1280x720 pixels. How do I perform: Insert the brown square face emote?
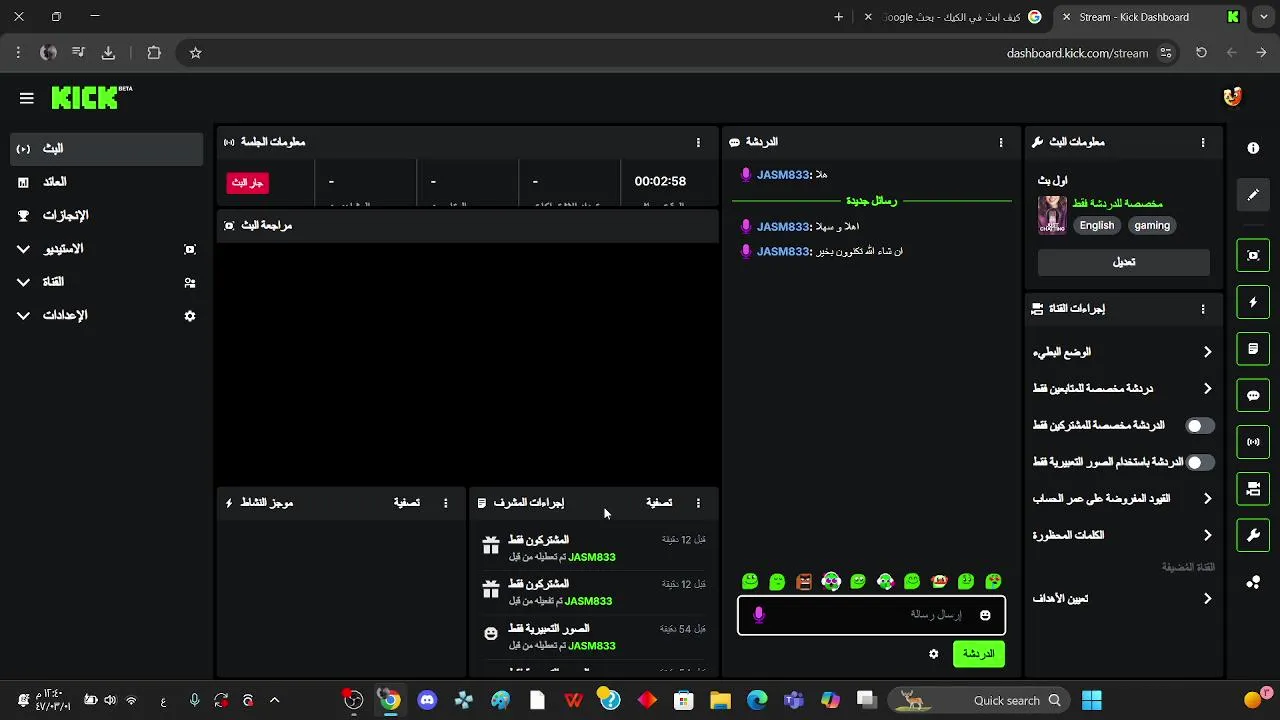tap(804, 581)
